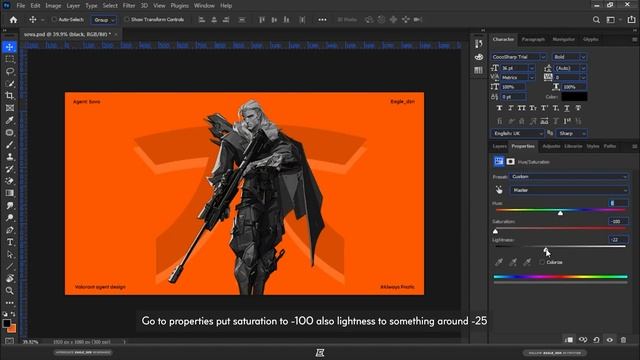The width and height of the screenshot is (640, 360).
Task: Click the Saturation slider handle
Action: click(496, 231)
